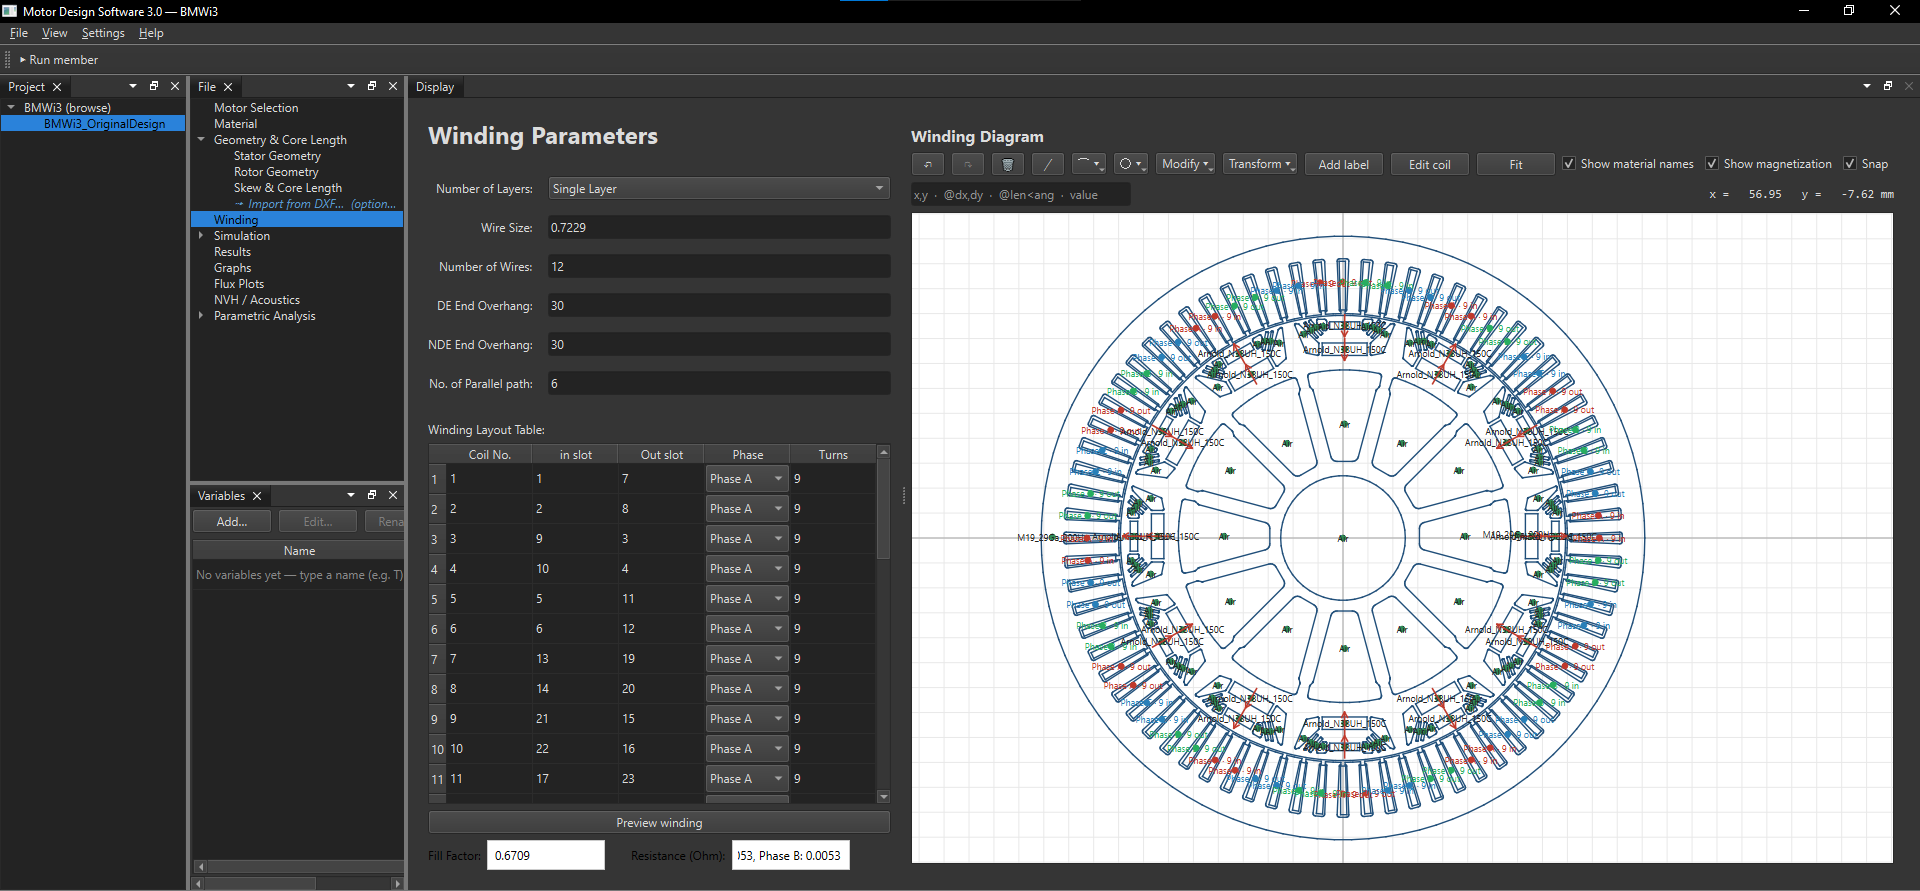The image size is (1920, 891).
Task: Float the Project panel
Action: tap(154, 86)
